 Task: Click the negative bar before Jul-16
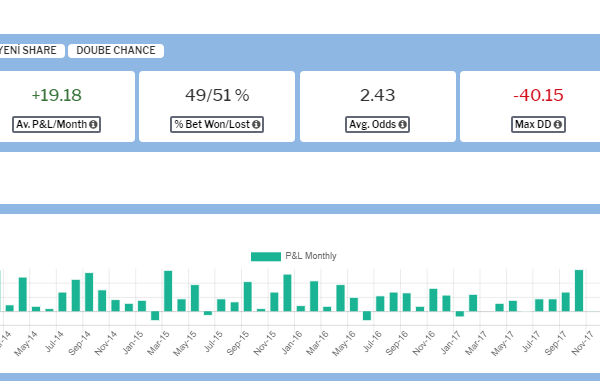point(367,315)
